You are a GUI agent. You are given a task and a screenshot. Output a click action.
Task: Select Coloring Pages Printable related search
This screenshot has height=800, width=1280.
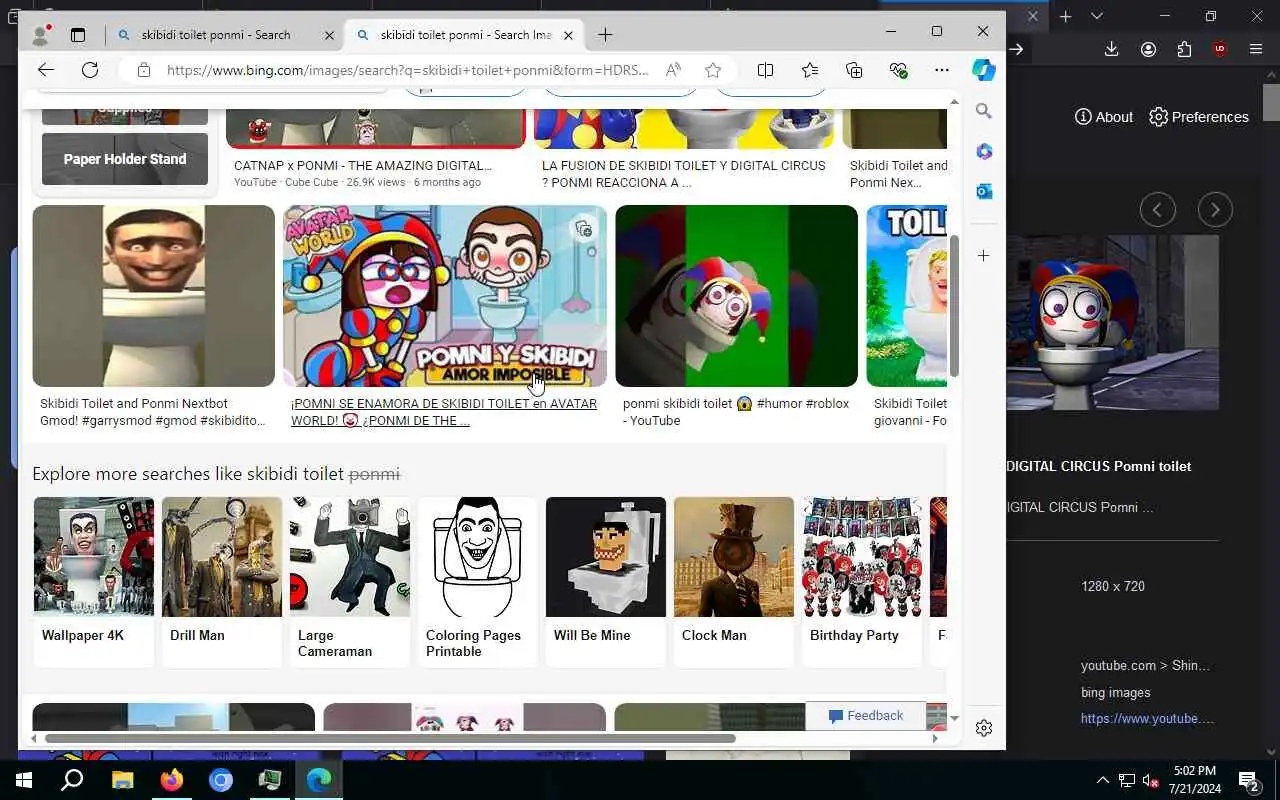tap(478, 582)
